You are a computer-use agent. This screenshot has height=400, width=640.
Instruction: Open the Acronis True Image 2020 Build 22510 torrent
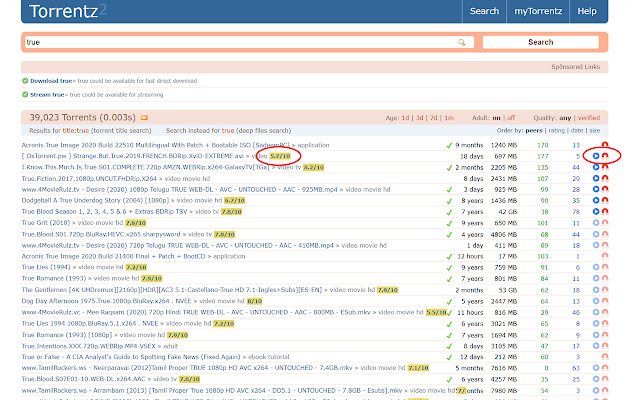tap(155, 145)
